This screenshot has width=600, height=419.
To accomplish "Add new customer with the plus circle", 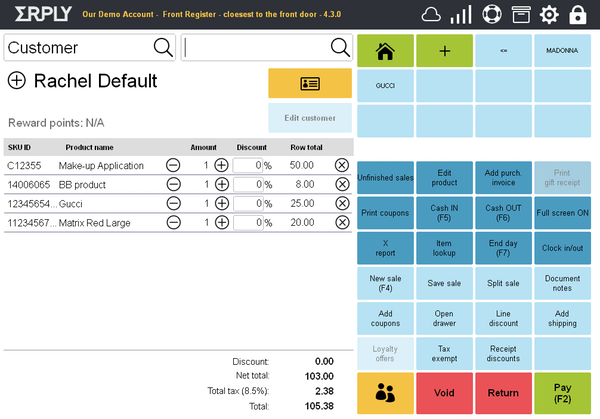I will [16, 81].
